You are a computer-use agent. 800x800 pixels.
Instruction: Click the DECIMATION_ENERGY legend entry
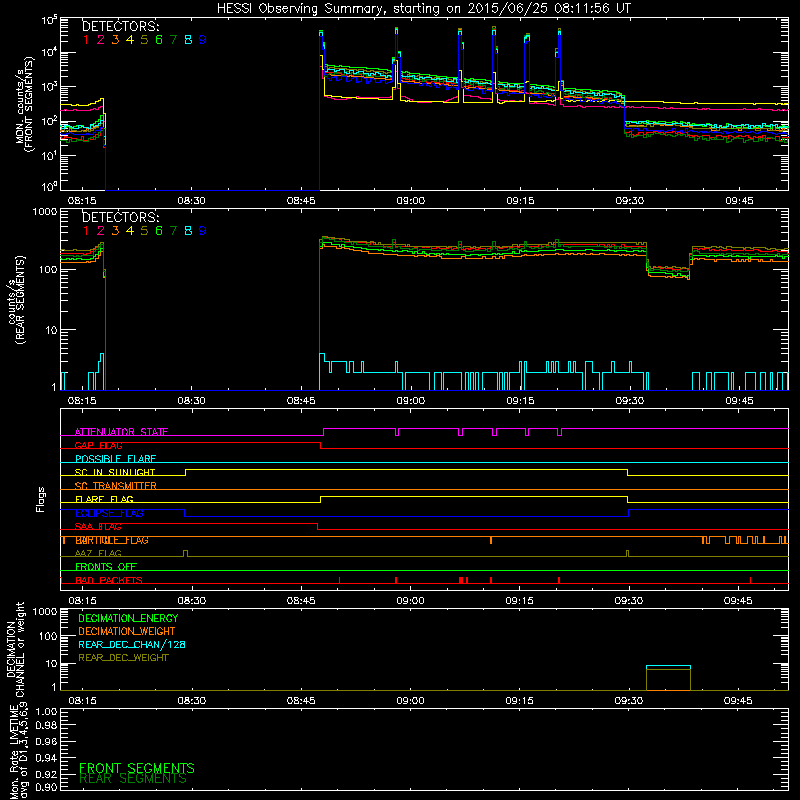point(128,618)
